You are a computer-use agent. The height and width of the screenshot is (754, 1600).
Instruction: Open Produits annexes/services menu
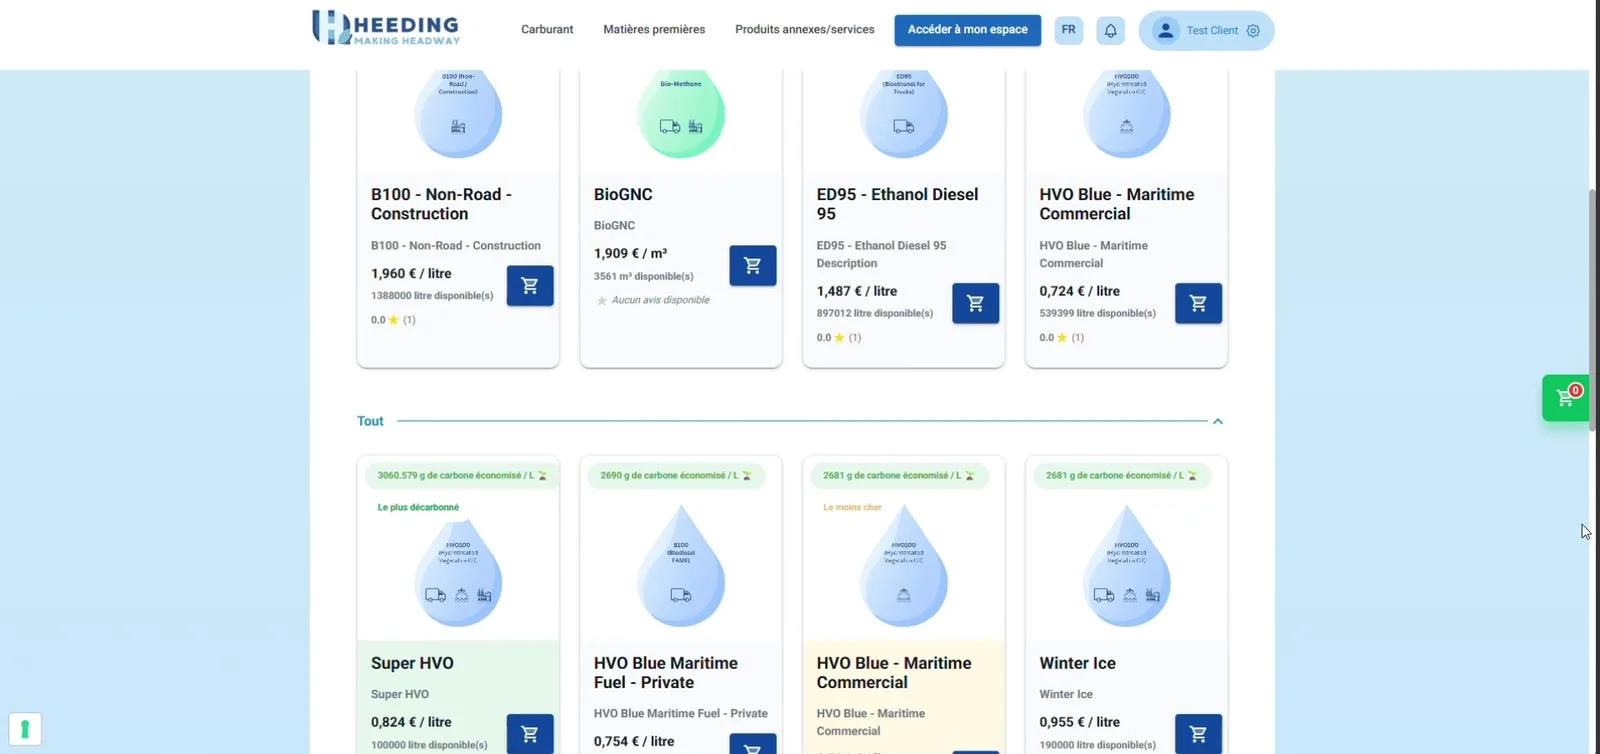(x=805, y=30)
